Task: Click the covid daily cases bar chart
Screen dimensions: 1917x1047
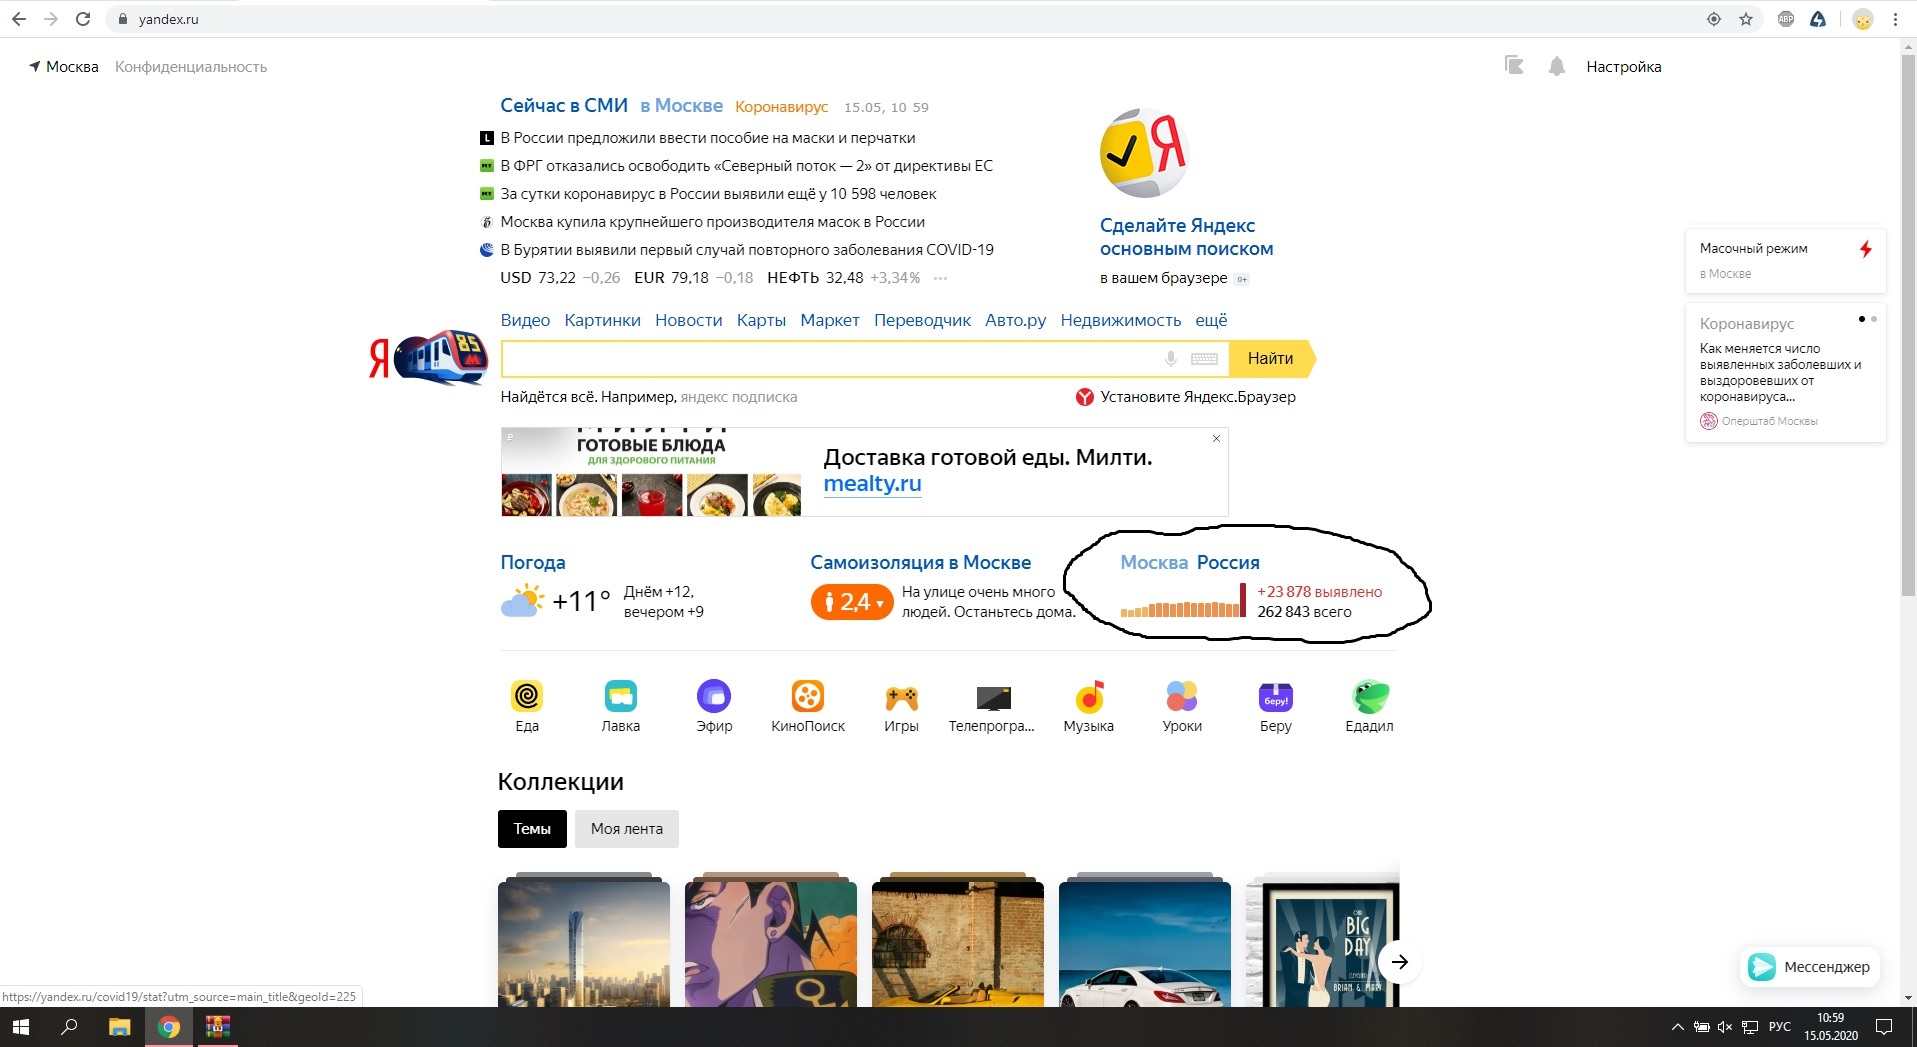Action: [x=1183, y=600]
